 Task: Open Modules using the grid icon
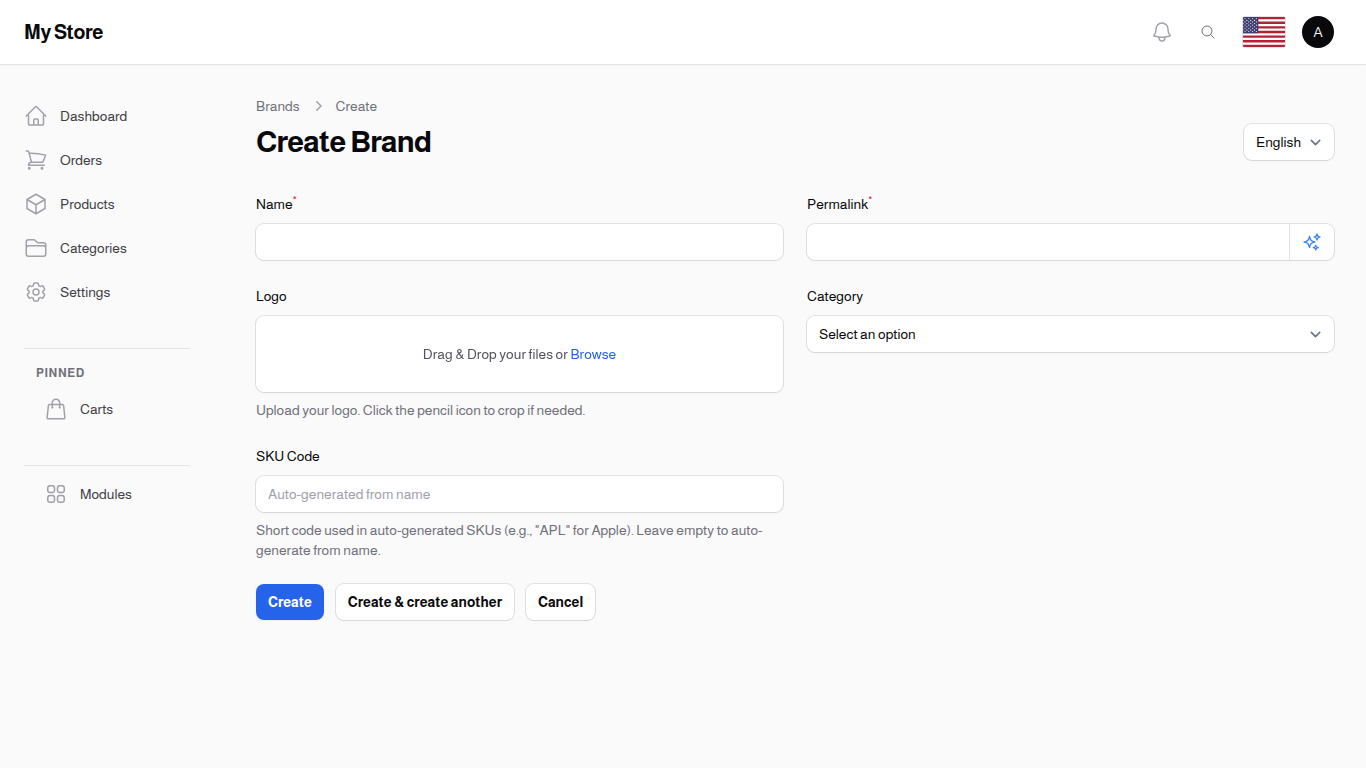pyautogui.click(x=56, y=494)
